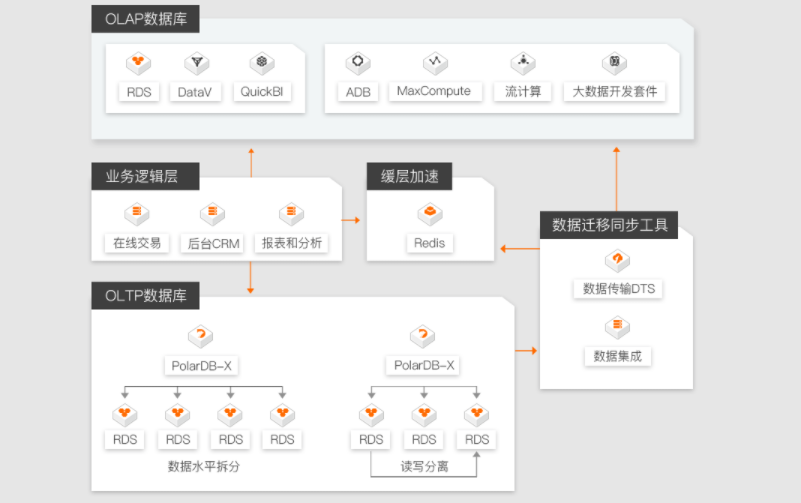Screen dimensions: 801x503
Task: Click the ADB icon
Action: 358,62
